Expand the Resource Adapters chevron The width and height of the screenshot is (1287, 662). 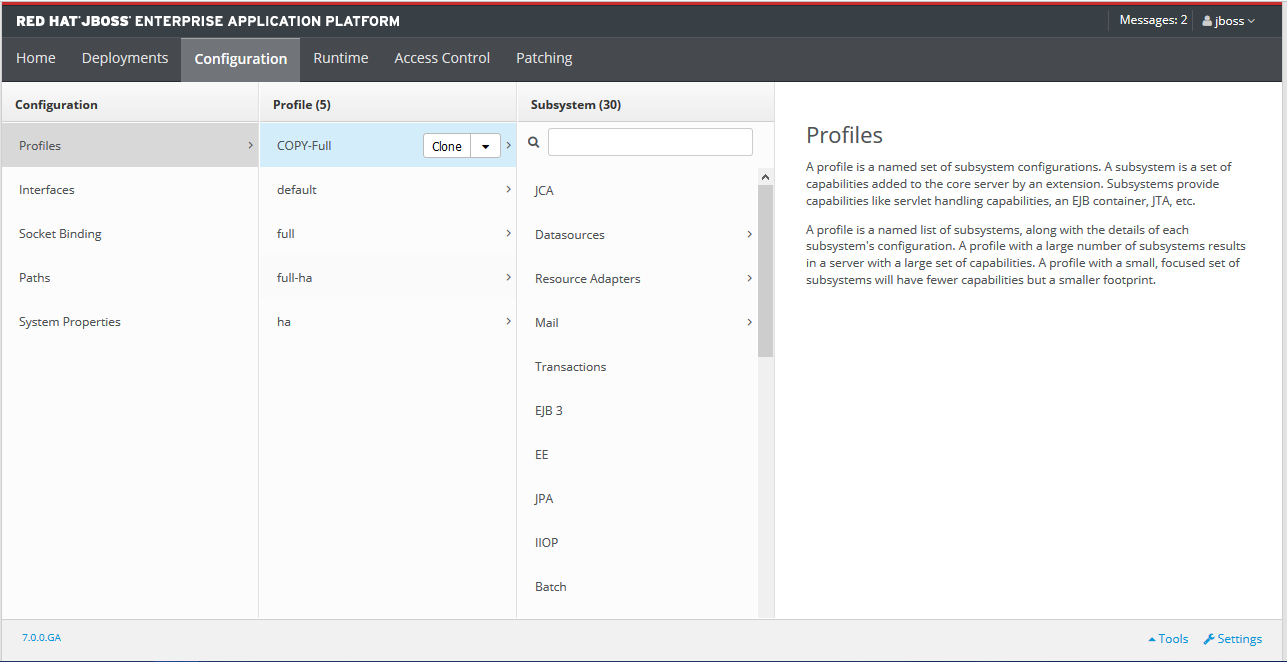(x=750, y=278)
